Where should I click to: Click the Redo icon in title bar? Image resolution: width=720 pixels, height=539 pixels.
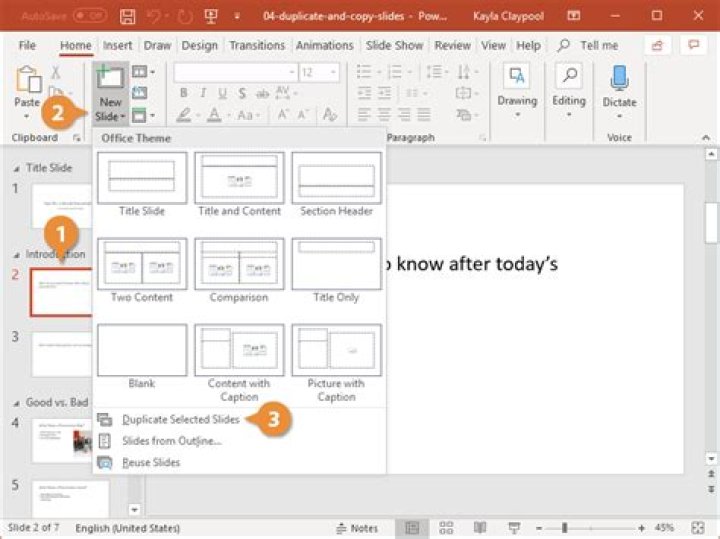pyautogui.click(x=185, y=17)
